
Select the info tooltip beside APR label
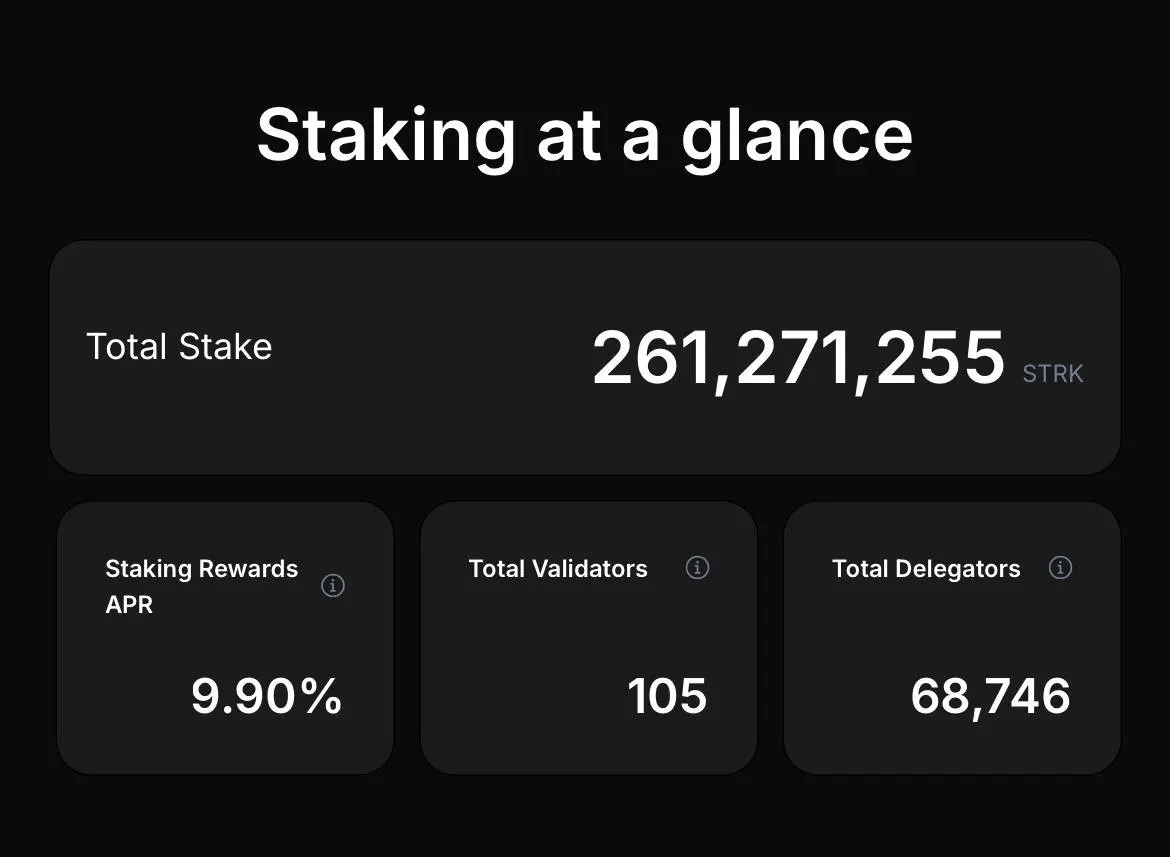[x=332, y=585]
